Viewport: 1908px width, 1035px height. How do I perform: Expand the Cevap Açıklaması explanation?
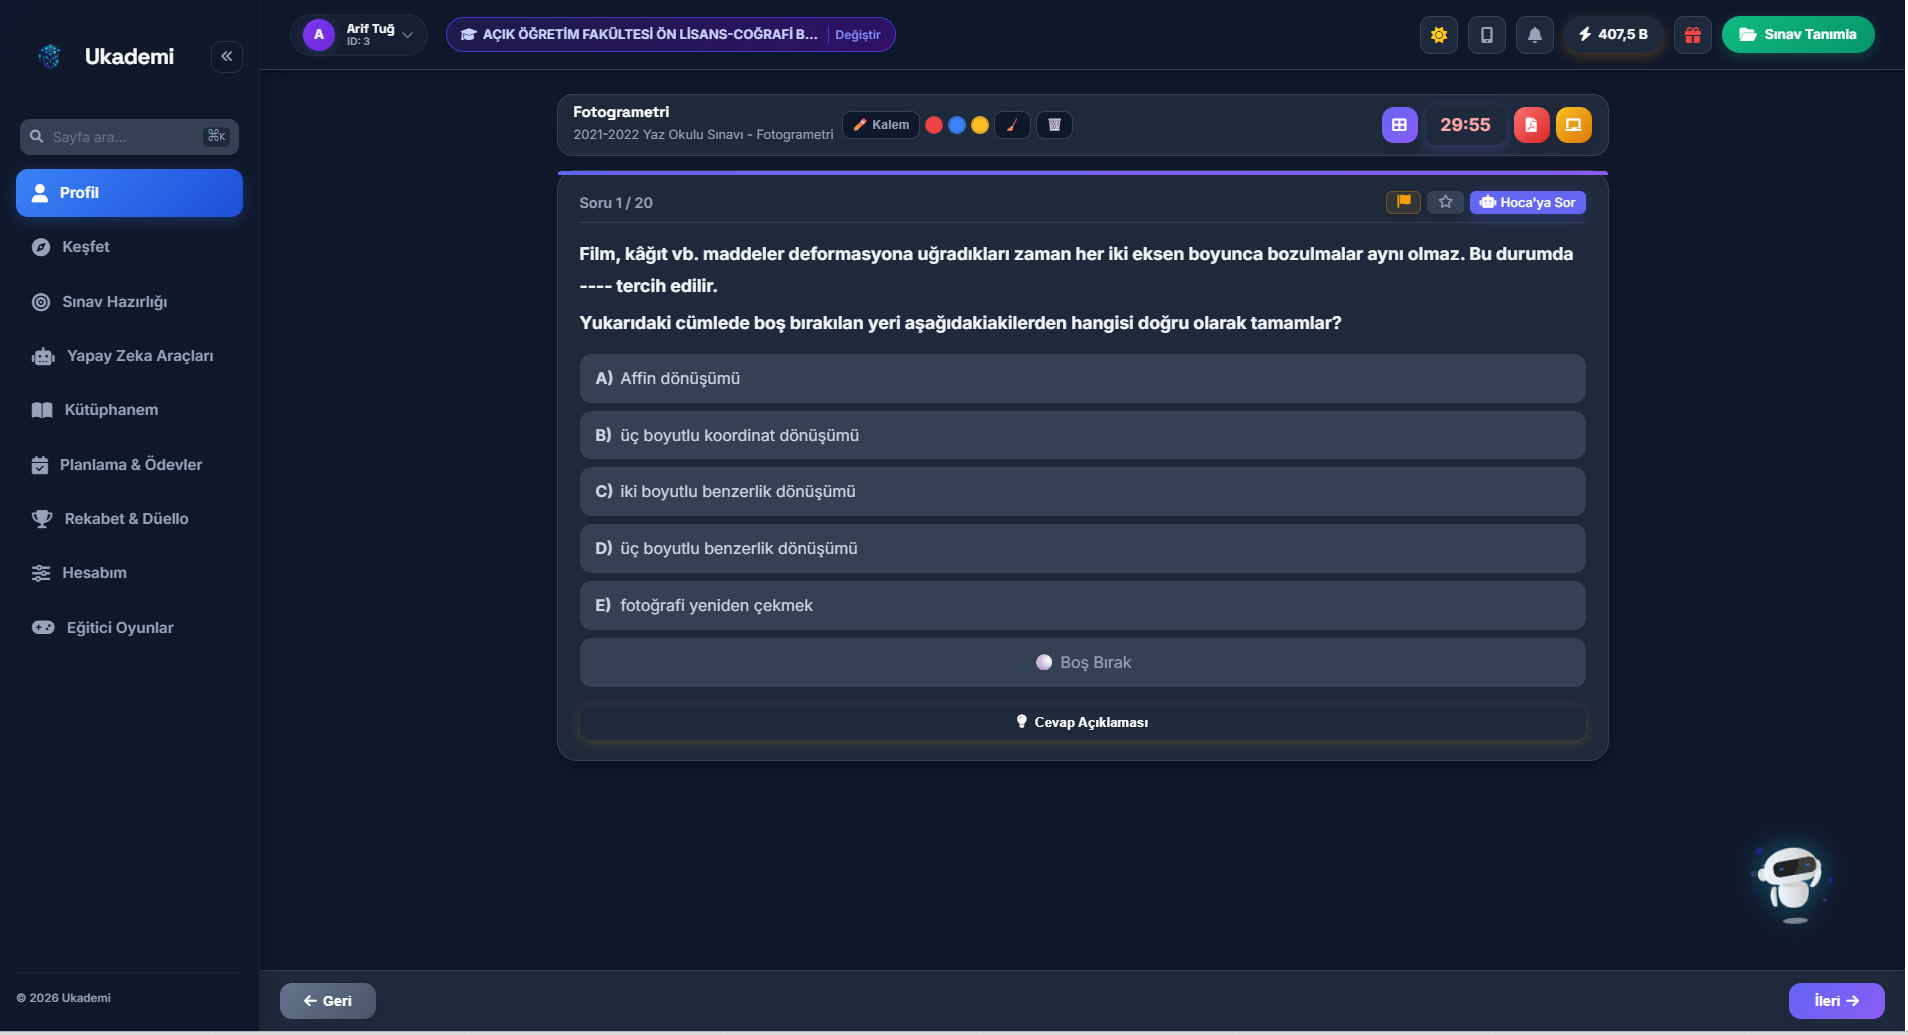(x=1082, y=722)
